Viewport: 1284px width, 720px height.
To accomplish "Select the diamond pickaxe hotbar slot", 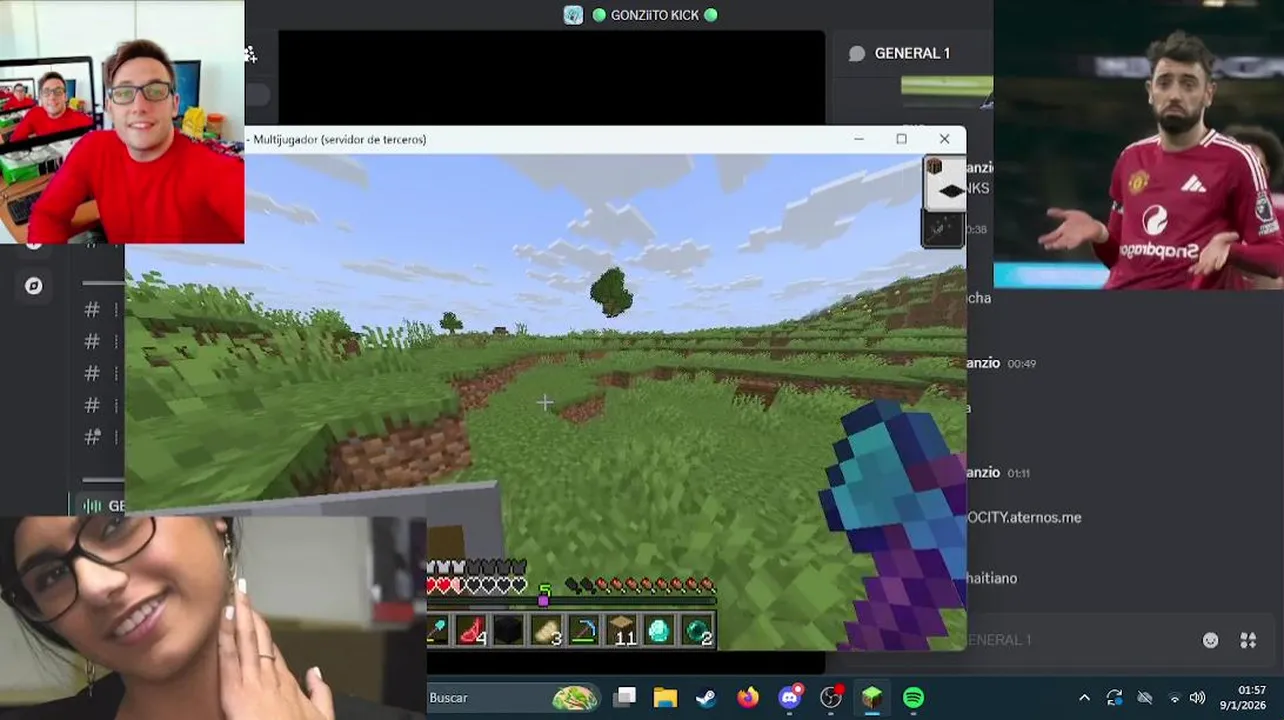I will pyautogui.click(x=583, y=630).
